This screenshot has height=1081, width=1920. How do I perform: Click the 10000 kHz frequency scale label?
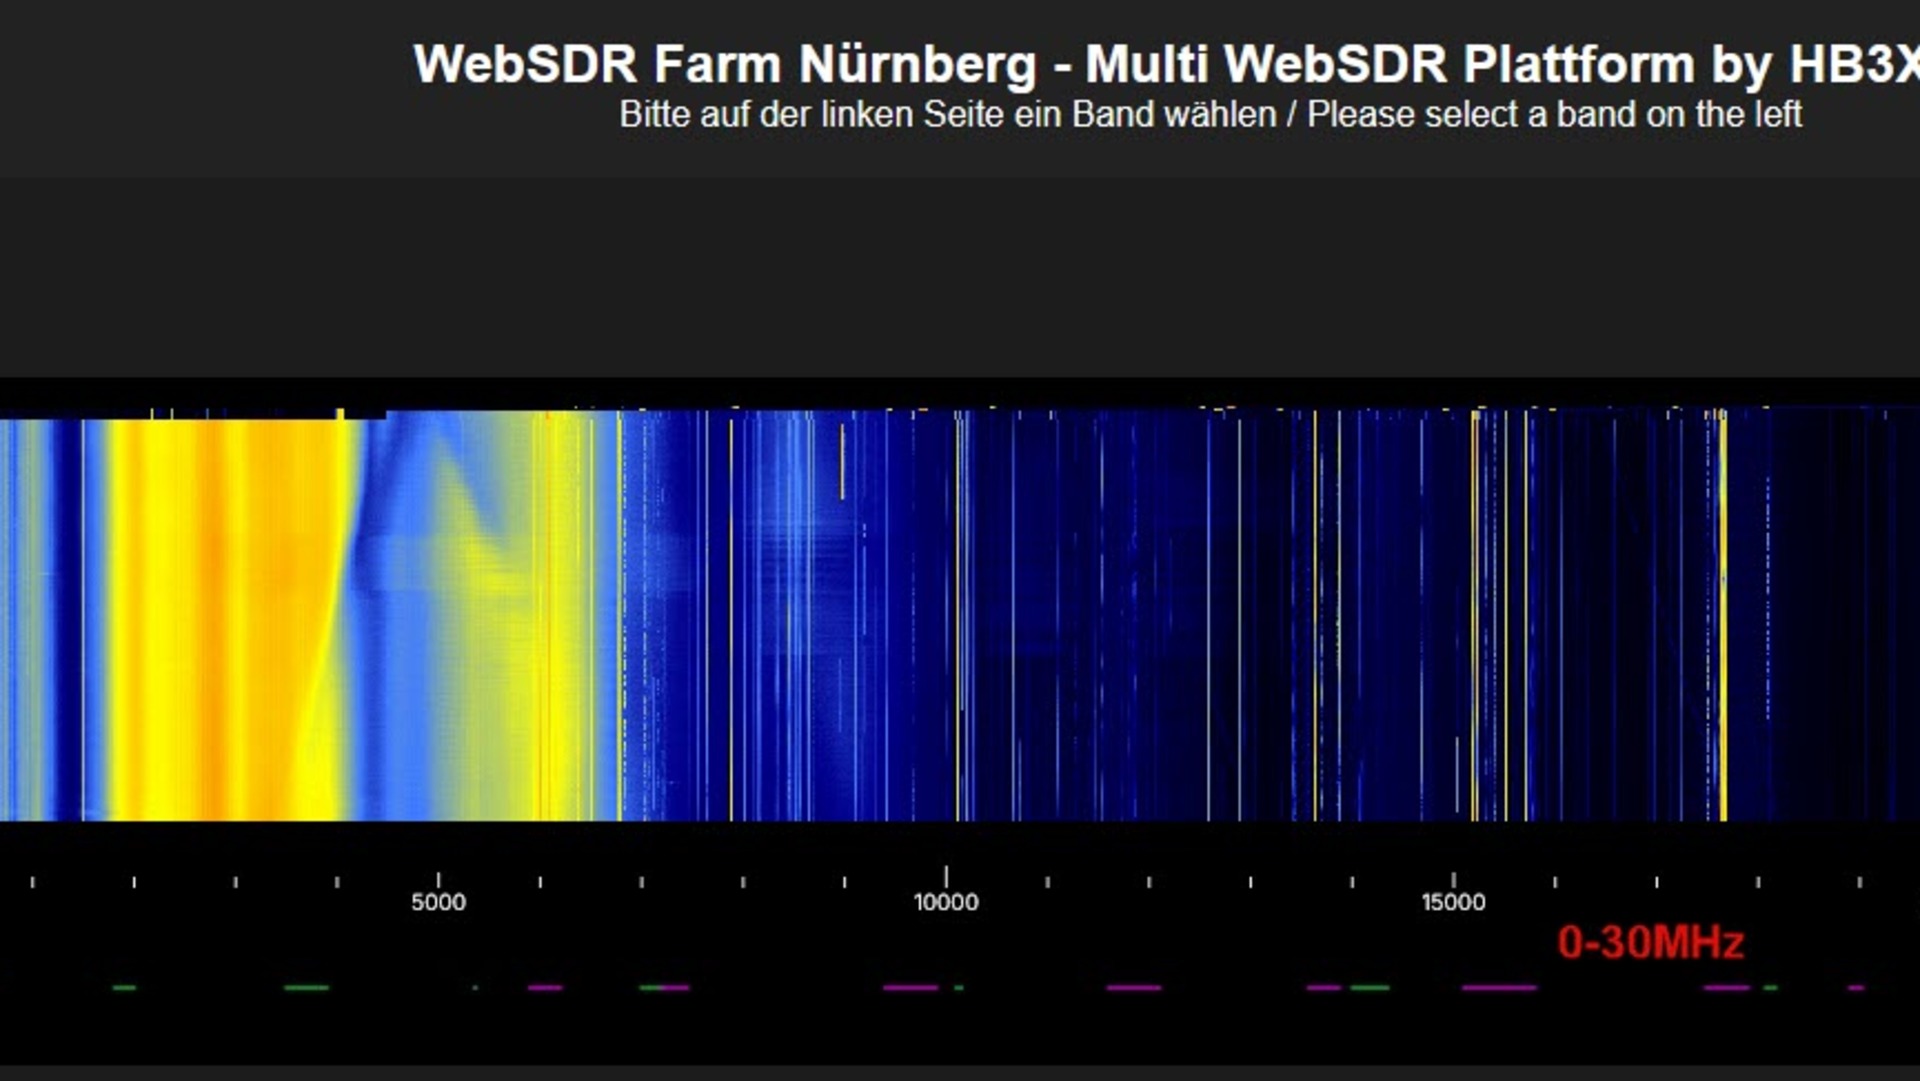[946, 902]
